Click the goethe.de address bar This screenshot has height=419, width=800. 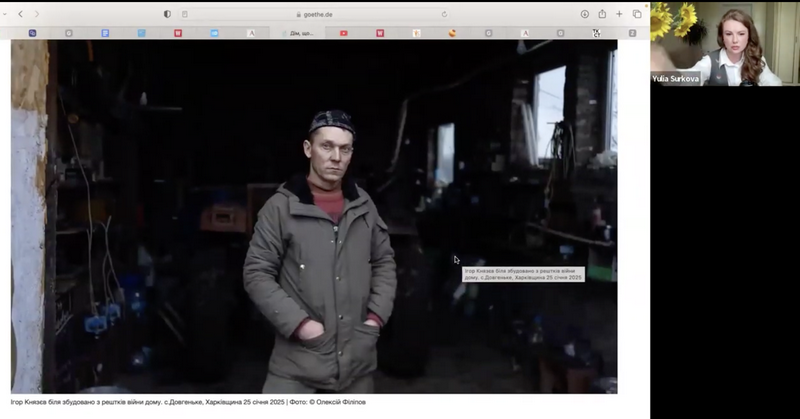click(x=320, y=14)
